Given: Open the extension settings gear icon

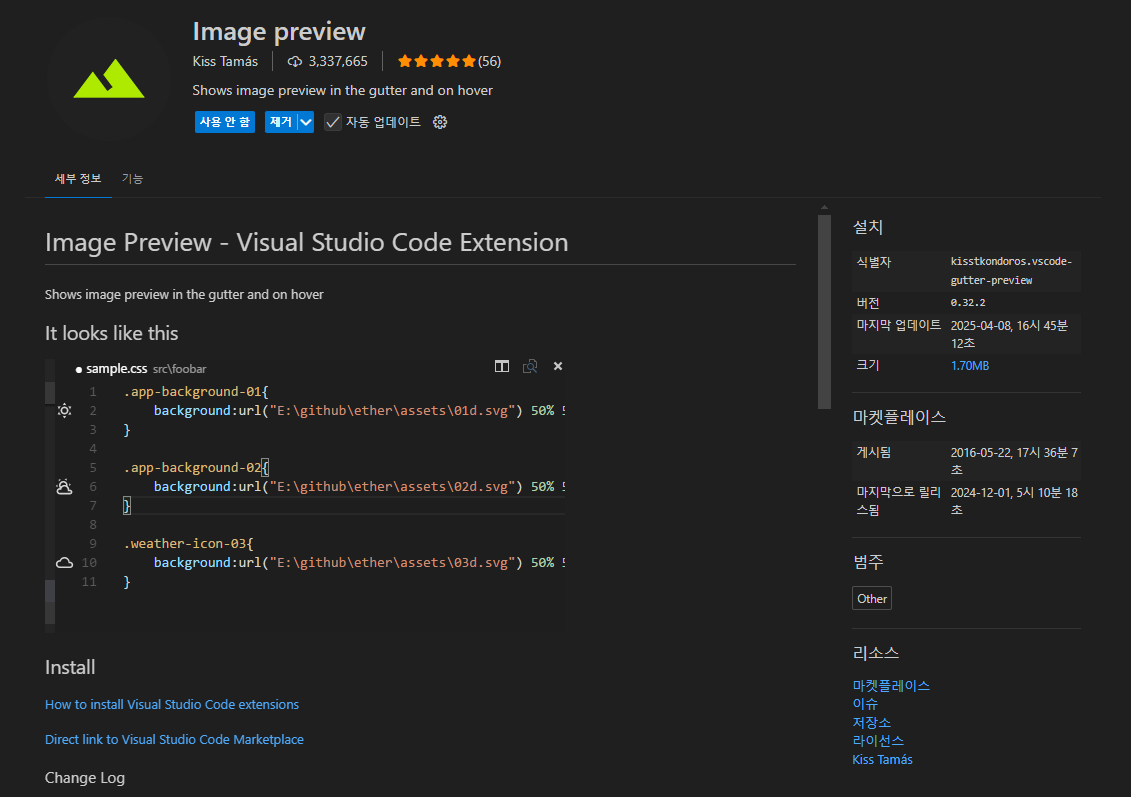Looking at the screenshot, I should pyautogui.click(x=440, y=122).
